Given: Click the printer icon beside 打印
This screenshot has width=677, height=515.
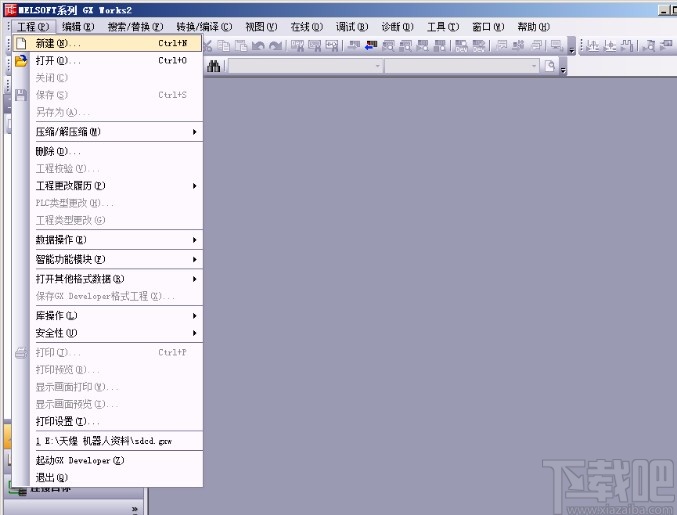Looking at the screenshot, I should (x=21, y=353).
